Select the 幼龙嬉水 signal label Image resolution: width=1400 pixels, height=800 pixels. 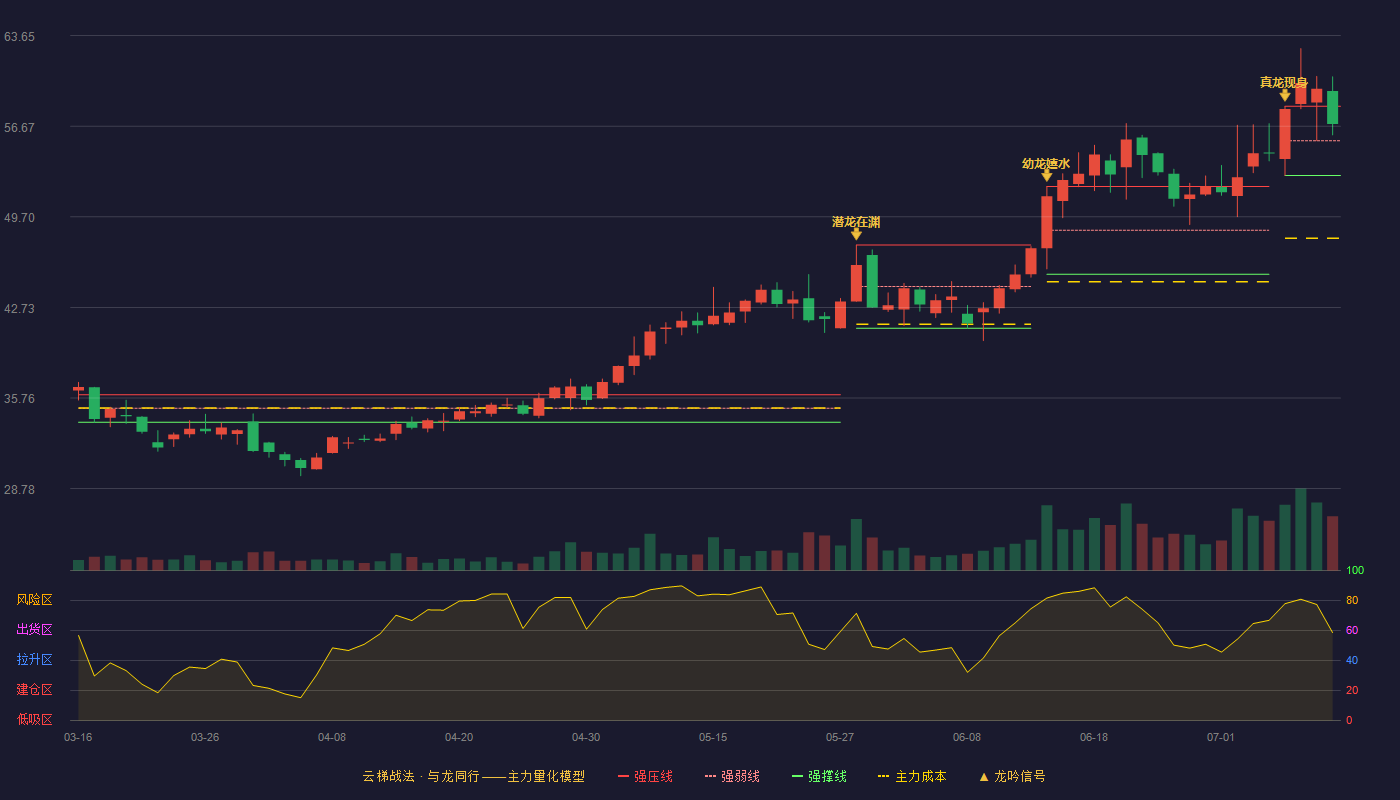tap(1046, 163)
